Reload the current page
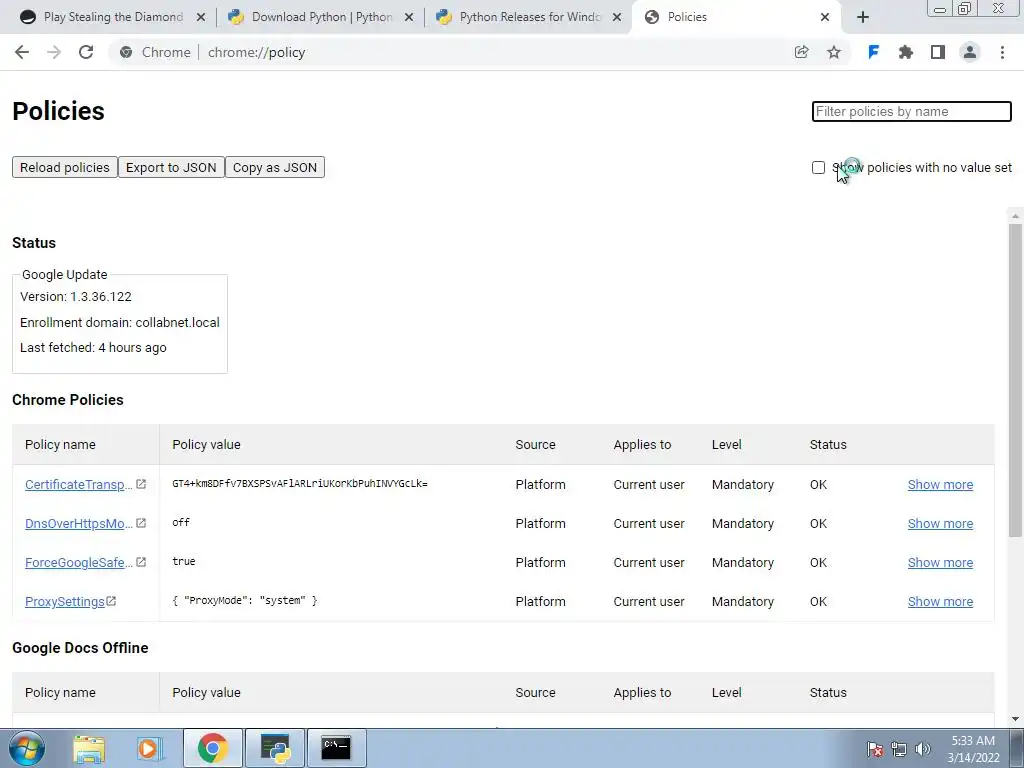Screen dimensions: 1024x768 [x=86, y=52]
